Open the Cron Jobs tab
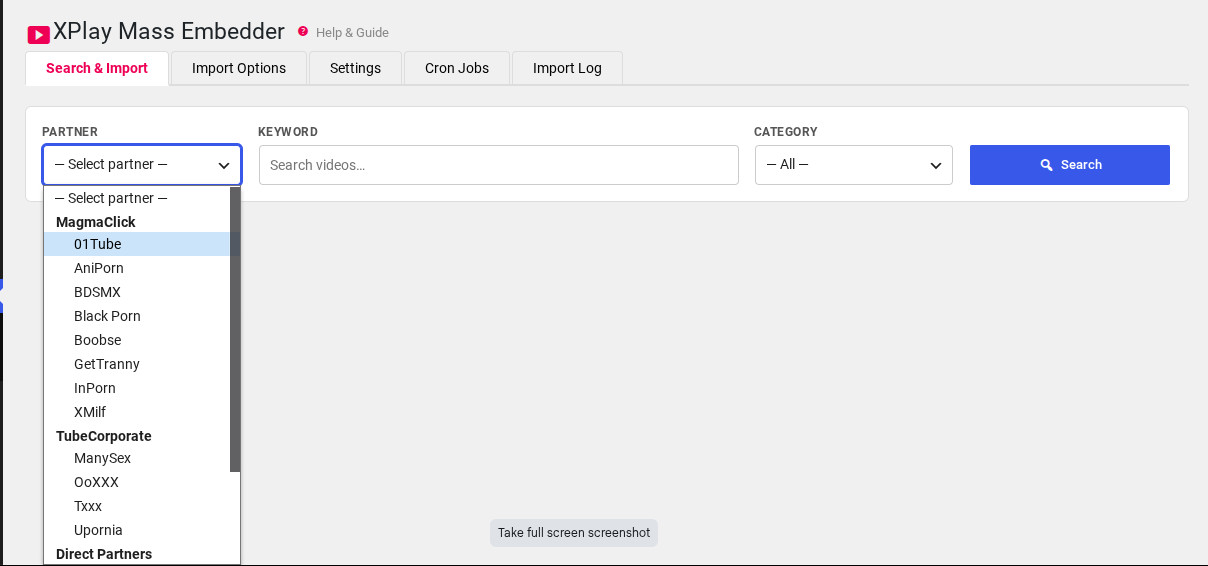The width and height of the screenshot is (1208, 566). pyautogui.click(x=457, y=68)
